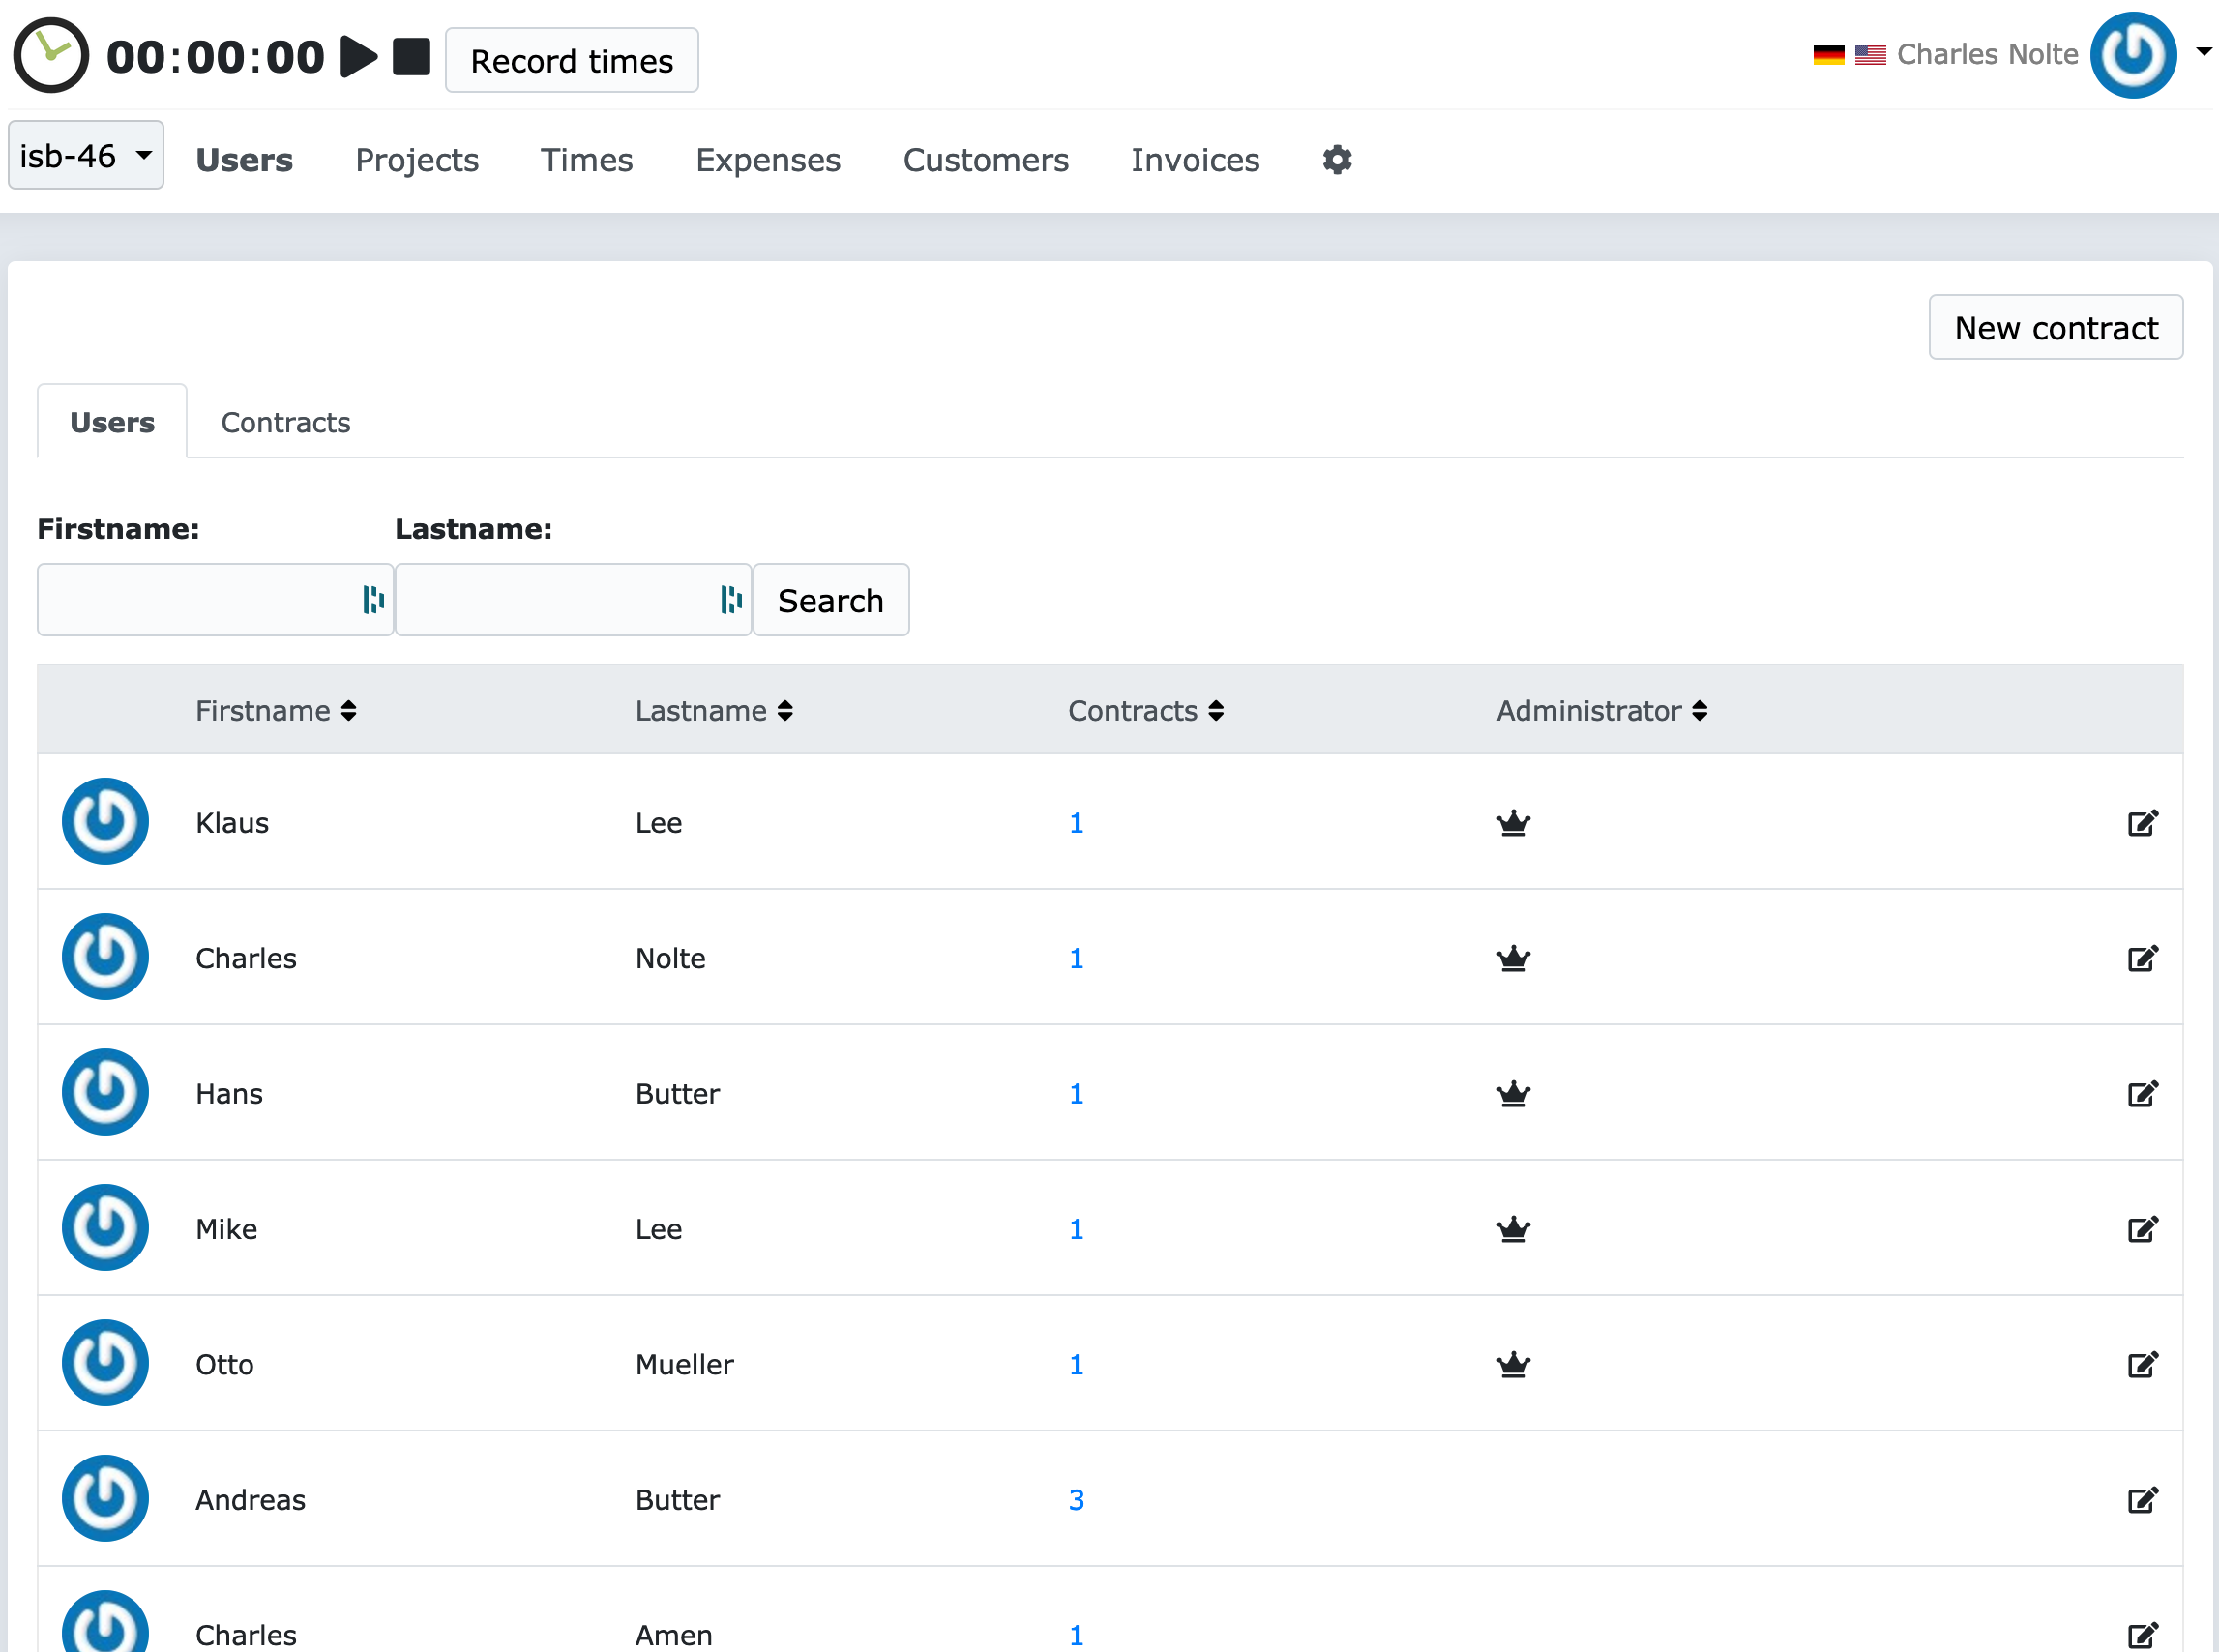The width and height of the screenshot is (2219, 1652).
Task: Stop the timer with stop button
Action: (411, 57)
